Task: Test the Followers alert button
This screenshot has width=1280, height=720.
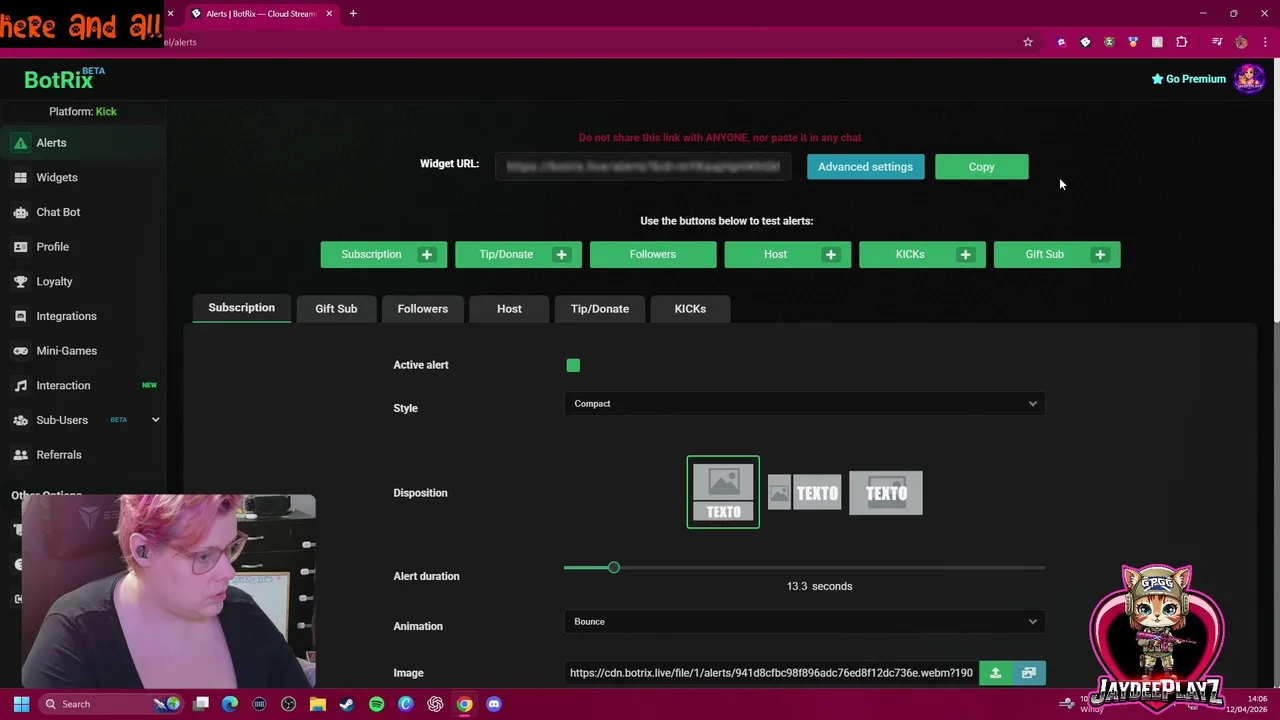Action: (653, 255)
